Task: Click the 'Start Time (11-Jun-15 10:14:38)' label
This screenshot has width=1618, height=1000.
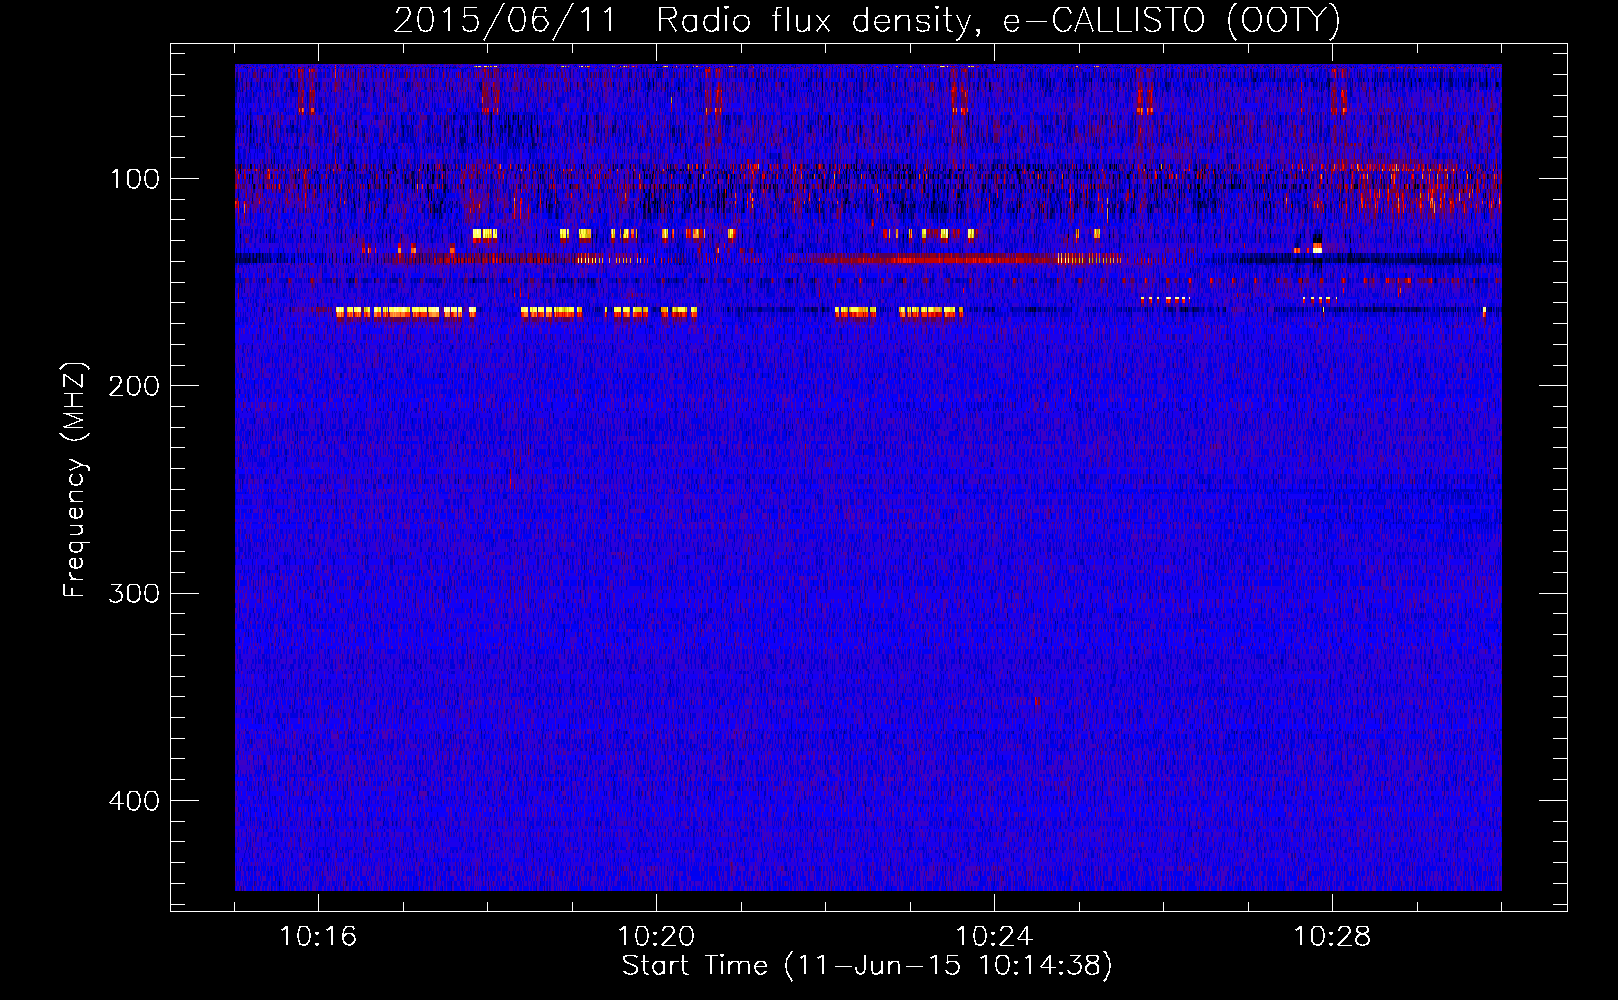Action: [867, 966]
